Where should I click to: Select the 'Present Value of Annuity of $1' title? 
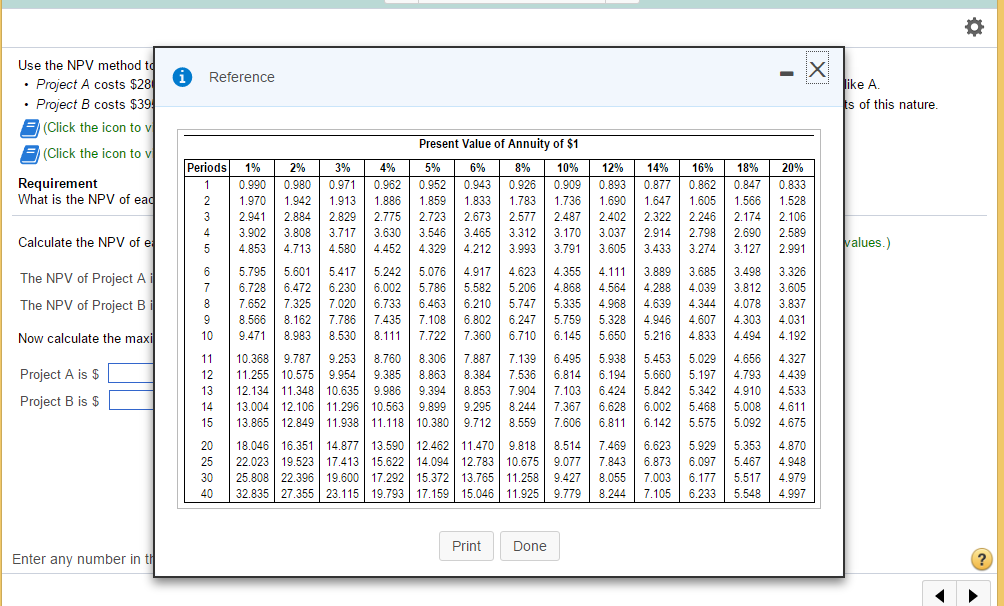click(x=499, y=143)
